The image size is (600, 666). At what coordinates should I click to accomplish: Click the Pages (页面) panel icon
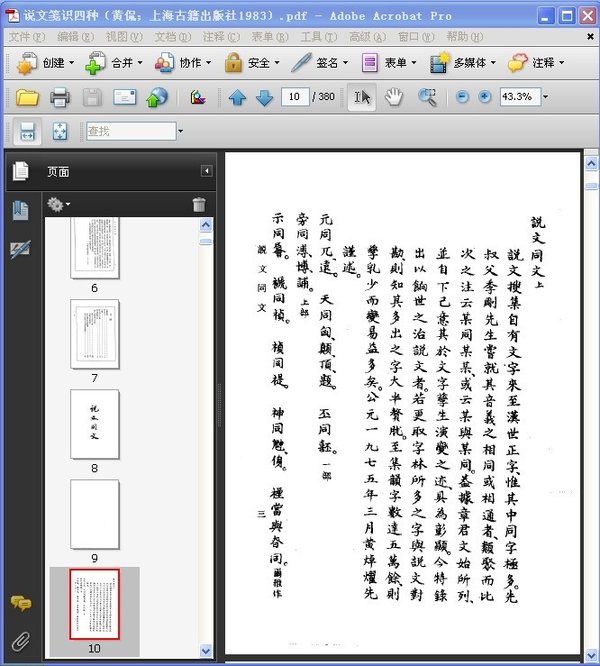pyautogui.click(x=20, y=171)
